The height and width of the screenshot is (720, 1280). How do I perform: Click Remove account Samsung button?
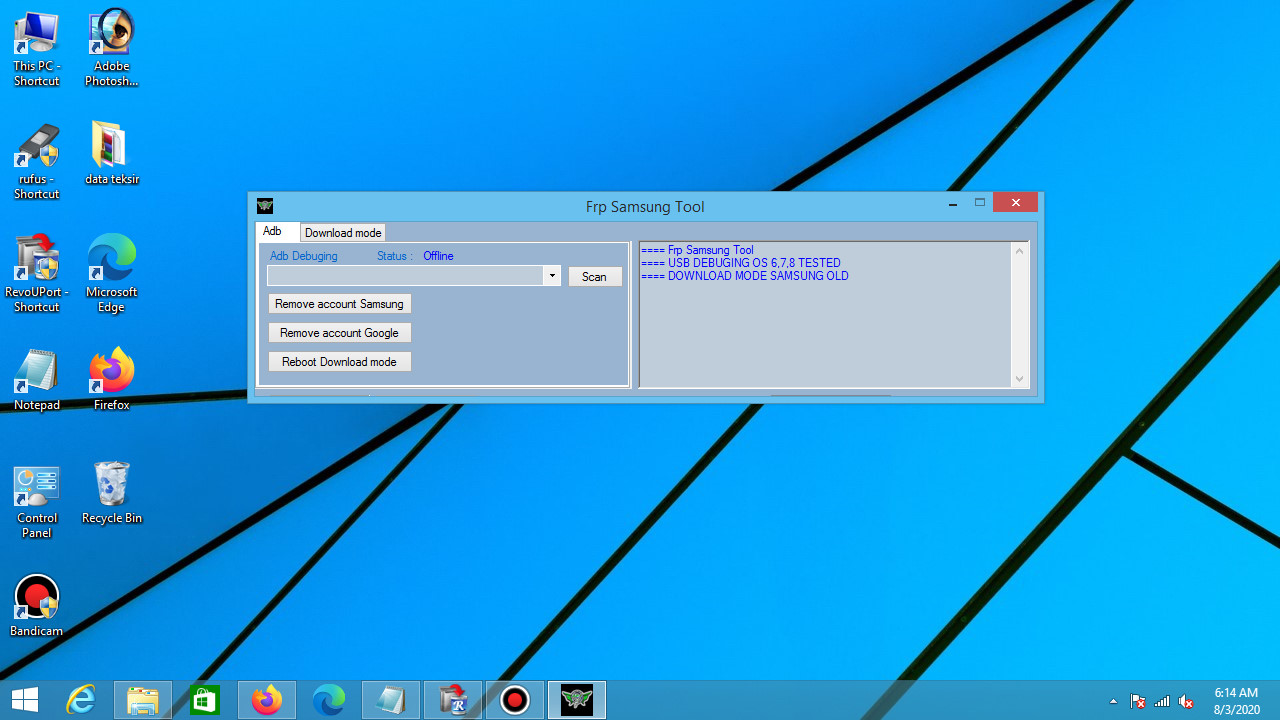click(340, 304)
